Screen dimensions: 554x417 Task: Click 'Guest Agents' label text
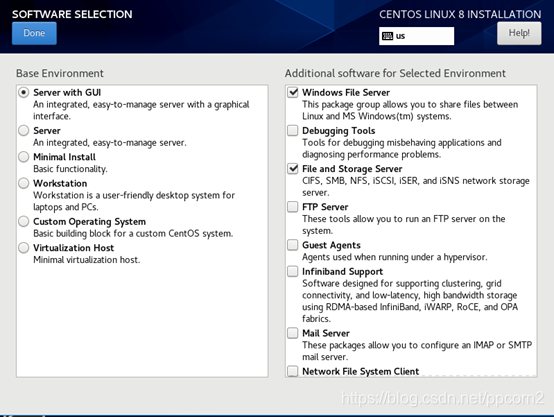(x=331, y=245)
